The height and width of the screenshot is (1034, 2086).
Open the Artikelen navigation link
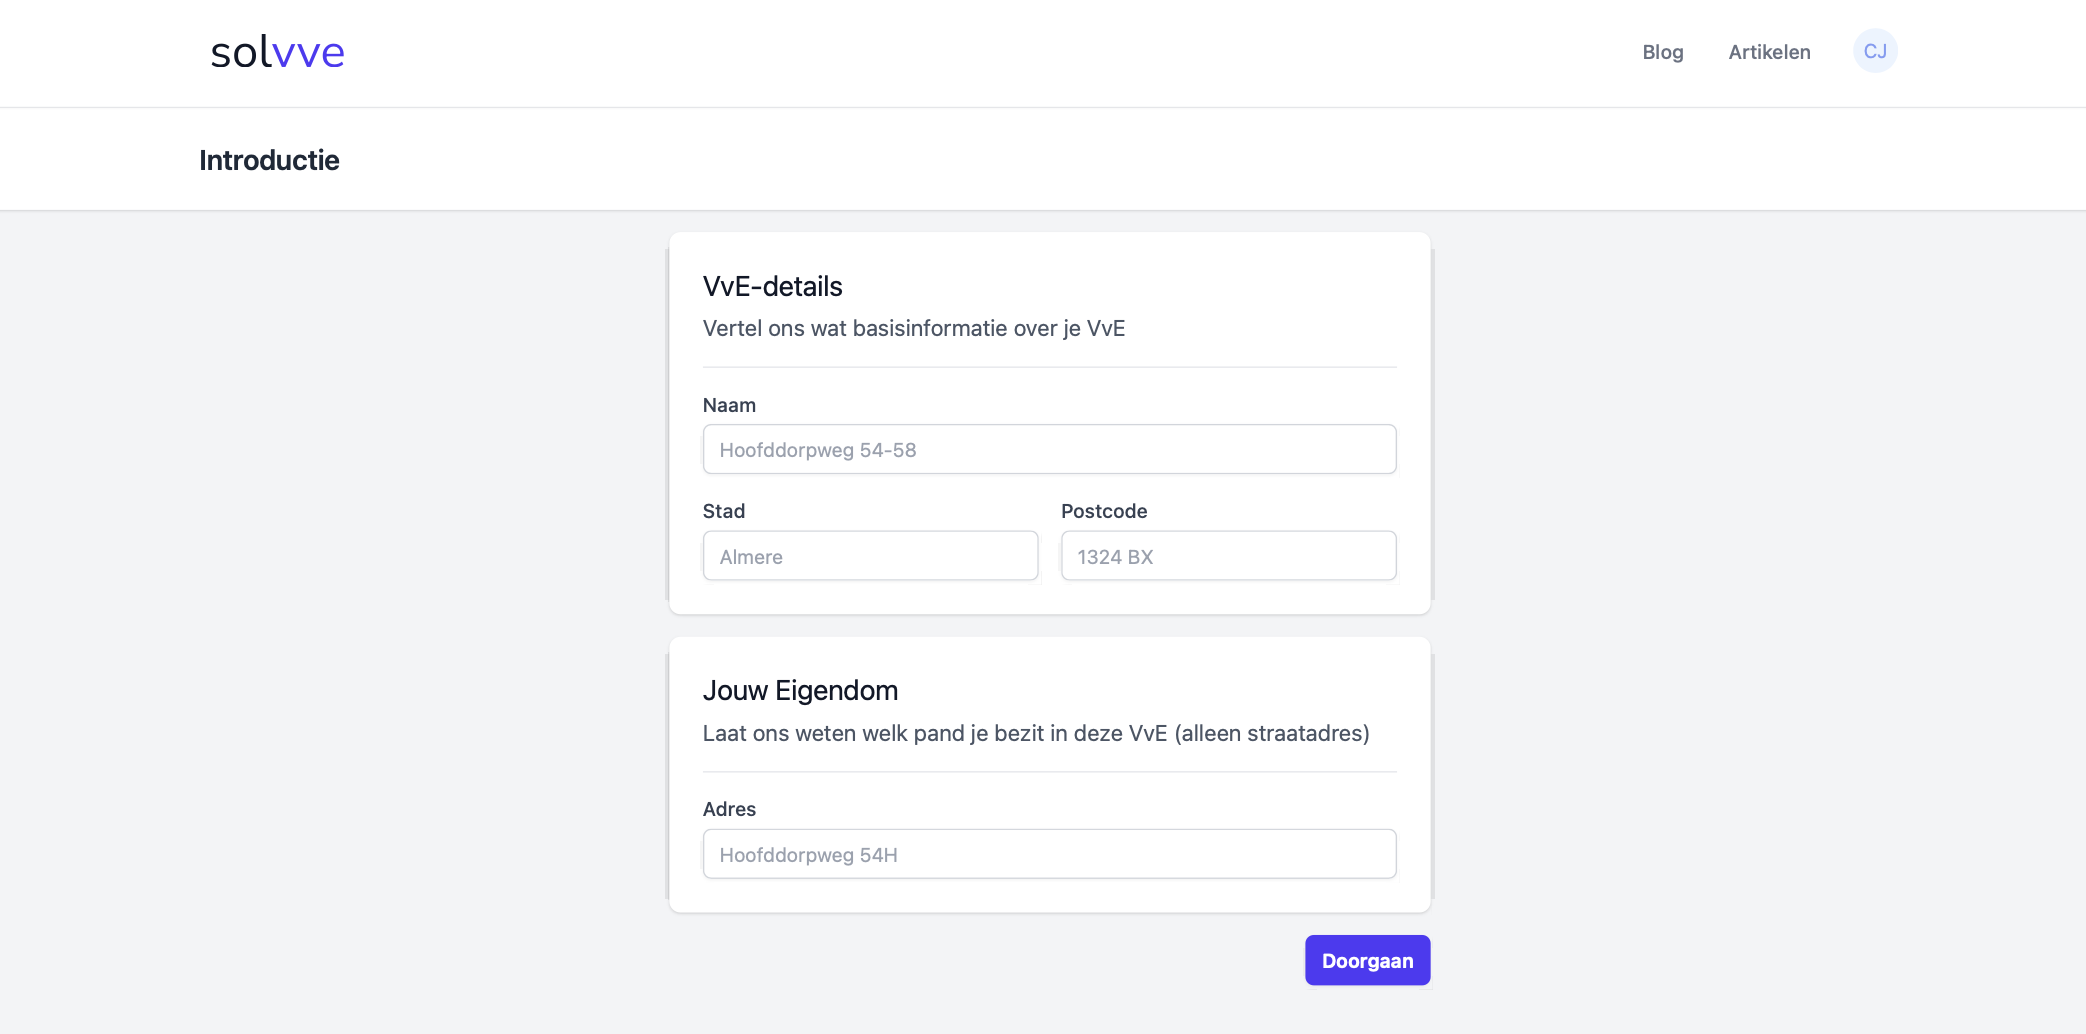click(x=1769, y=52)
